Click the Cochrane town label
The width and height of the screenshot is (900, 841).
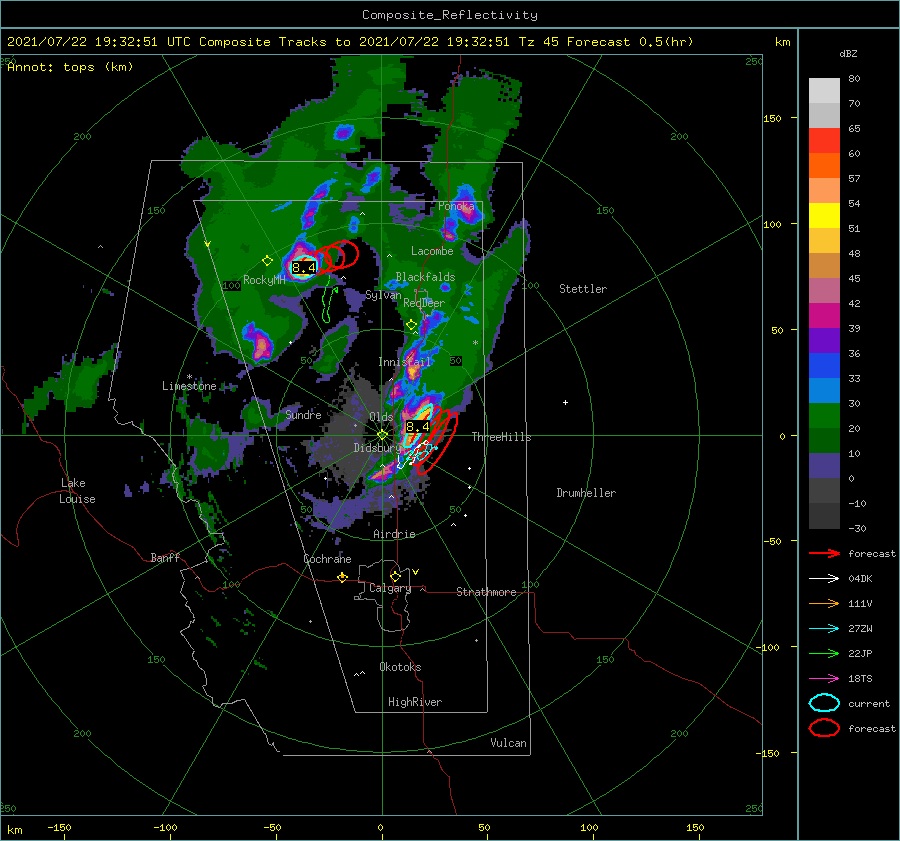point(327,559)
